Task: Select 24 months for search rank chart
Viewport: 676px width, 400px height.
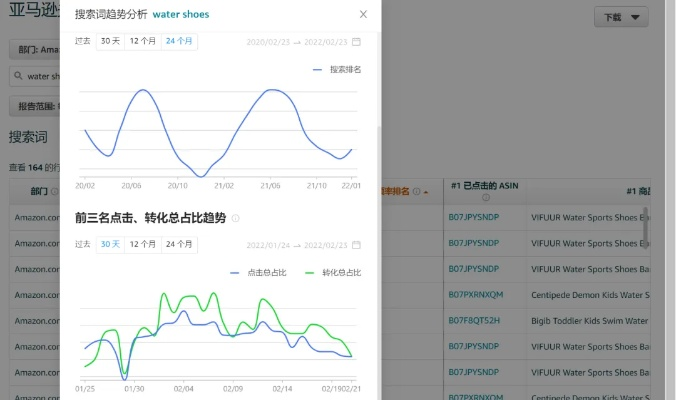Action: pyautogui.click(x=179, y=42)
